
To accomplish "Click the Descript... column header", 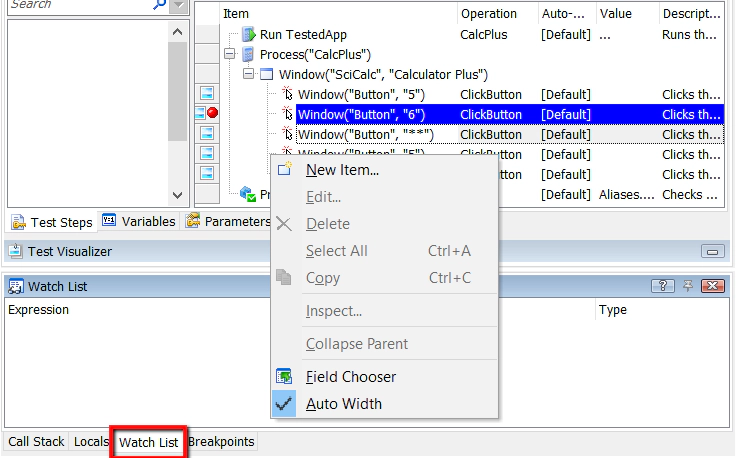I will [691, 14].
